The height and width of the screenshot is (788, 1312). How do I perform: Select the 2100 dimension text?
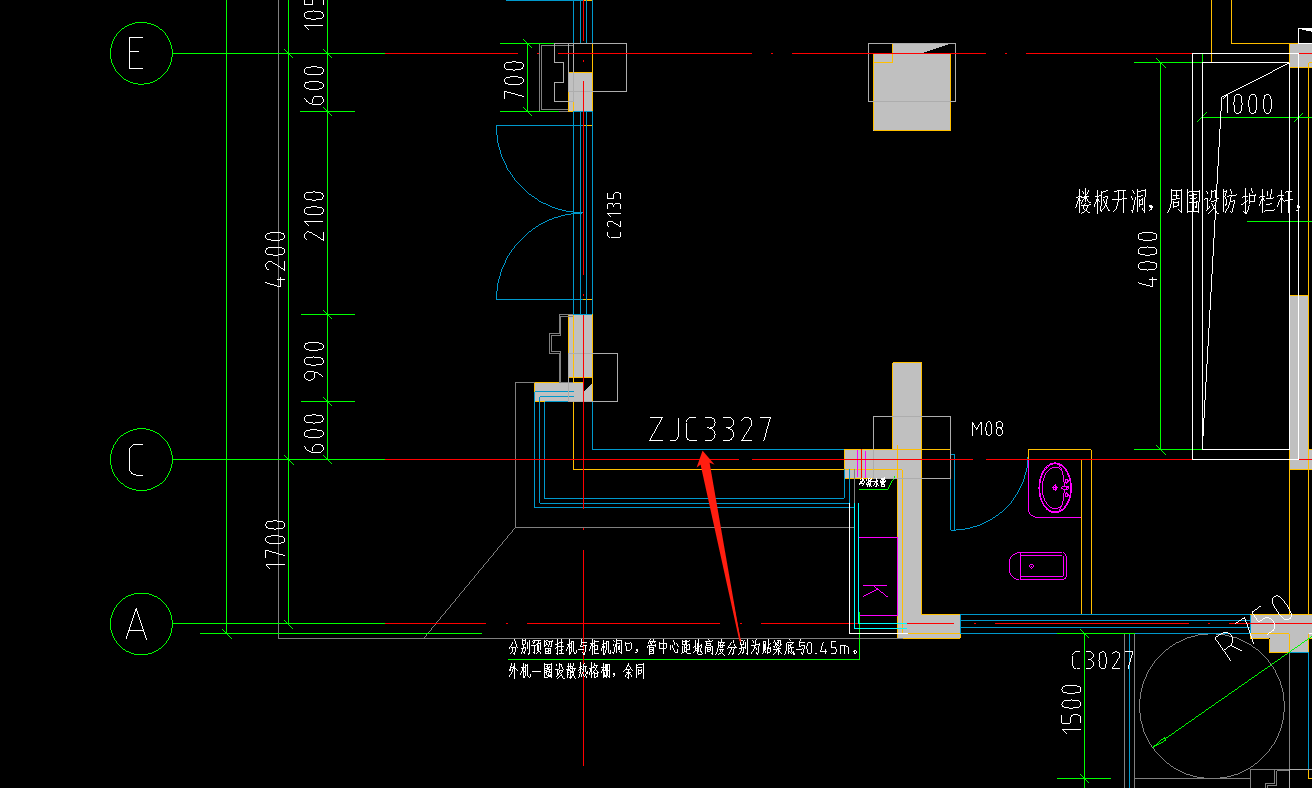(x=314, y=216)
